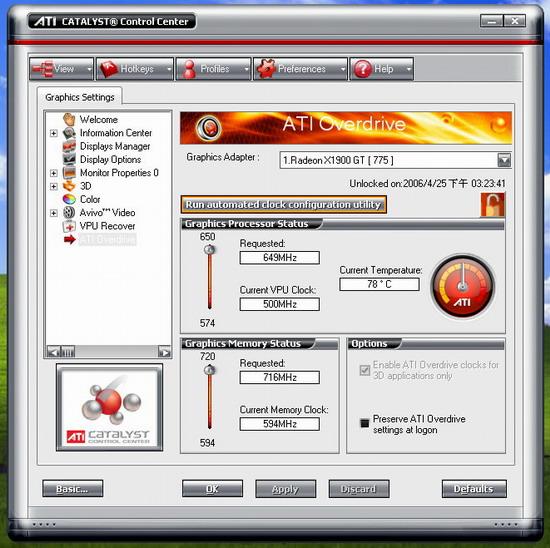Click the Information Center icon
Viewport: 550px width, 548px height.
coord(69,133)
